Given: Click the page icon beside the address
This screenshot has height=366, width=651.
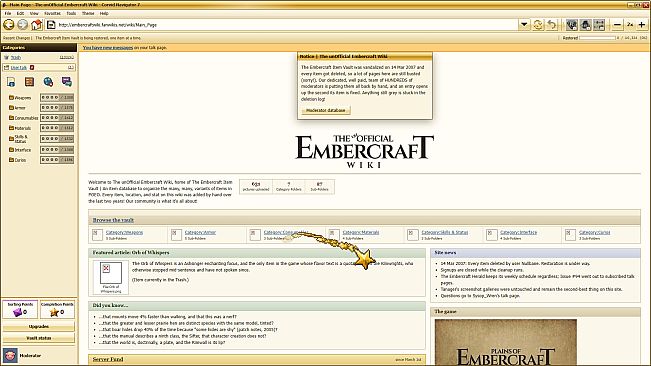Looking at the screenshot, I should [51, 25].
